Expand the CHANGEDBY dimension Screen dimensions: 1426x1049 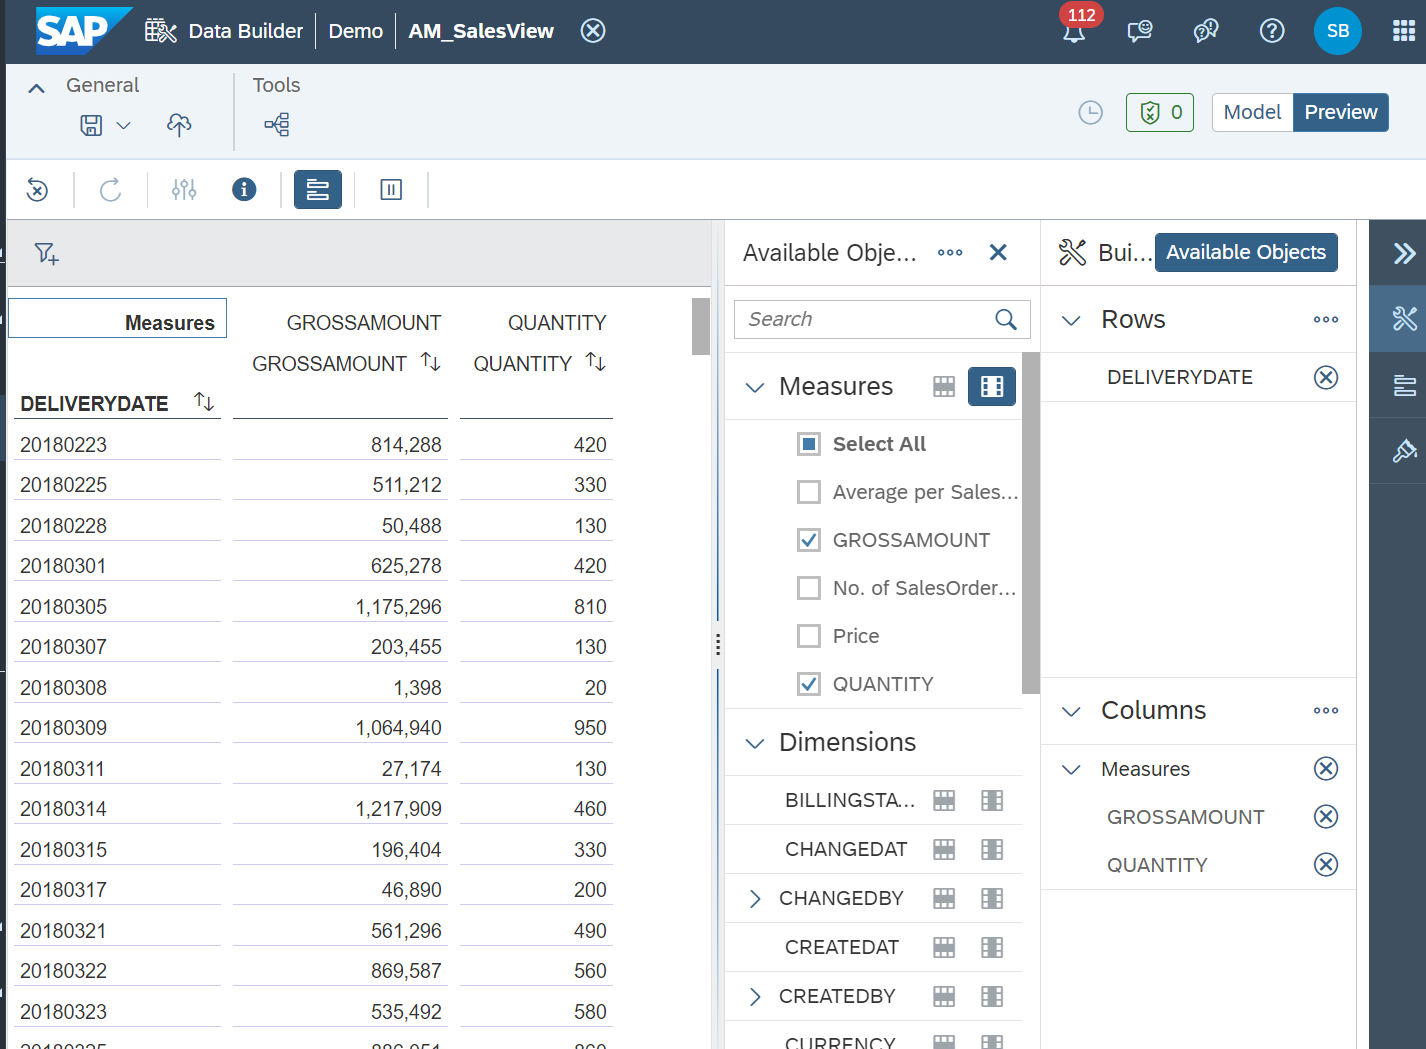755,898
